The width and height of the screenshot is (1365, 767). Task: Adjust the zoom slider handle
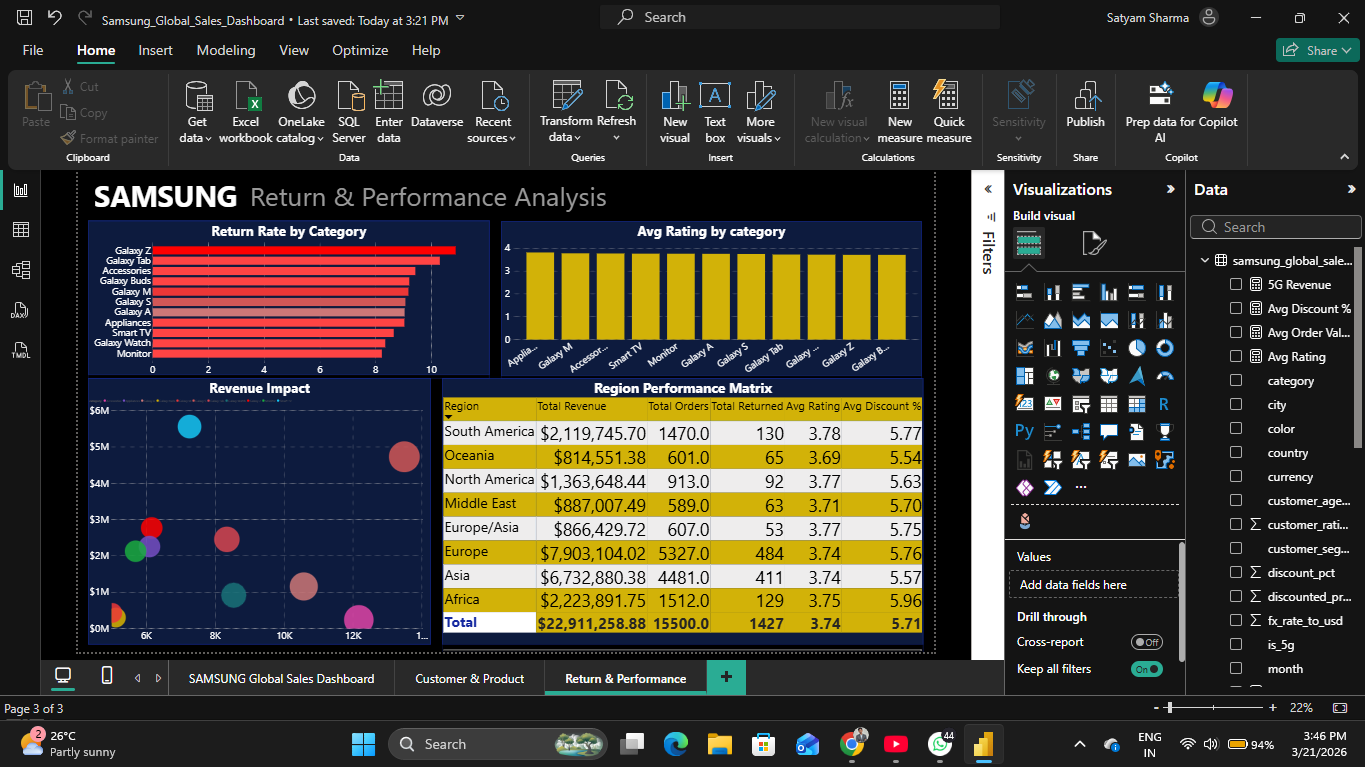tap(1169, 708)
